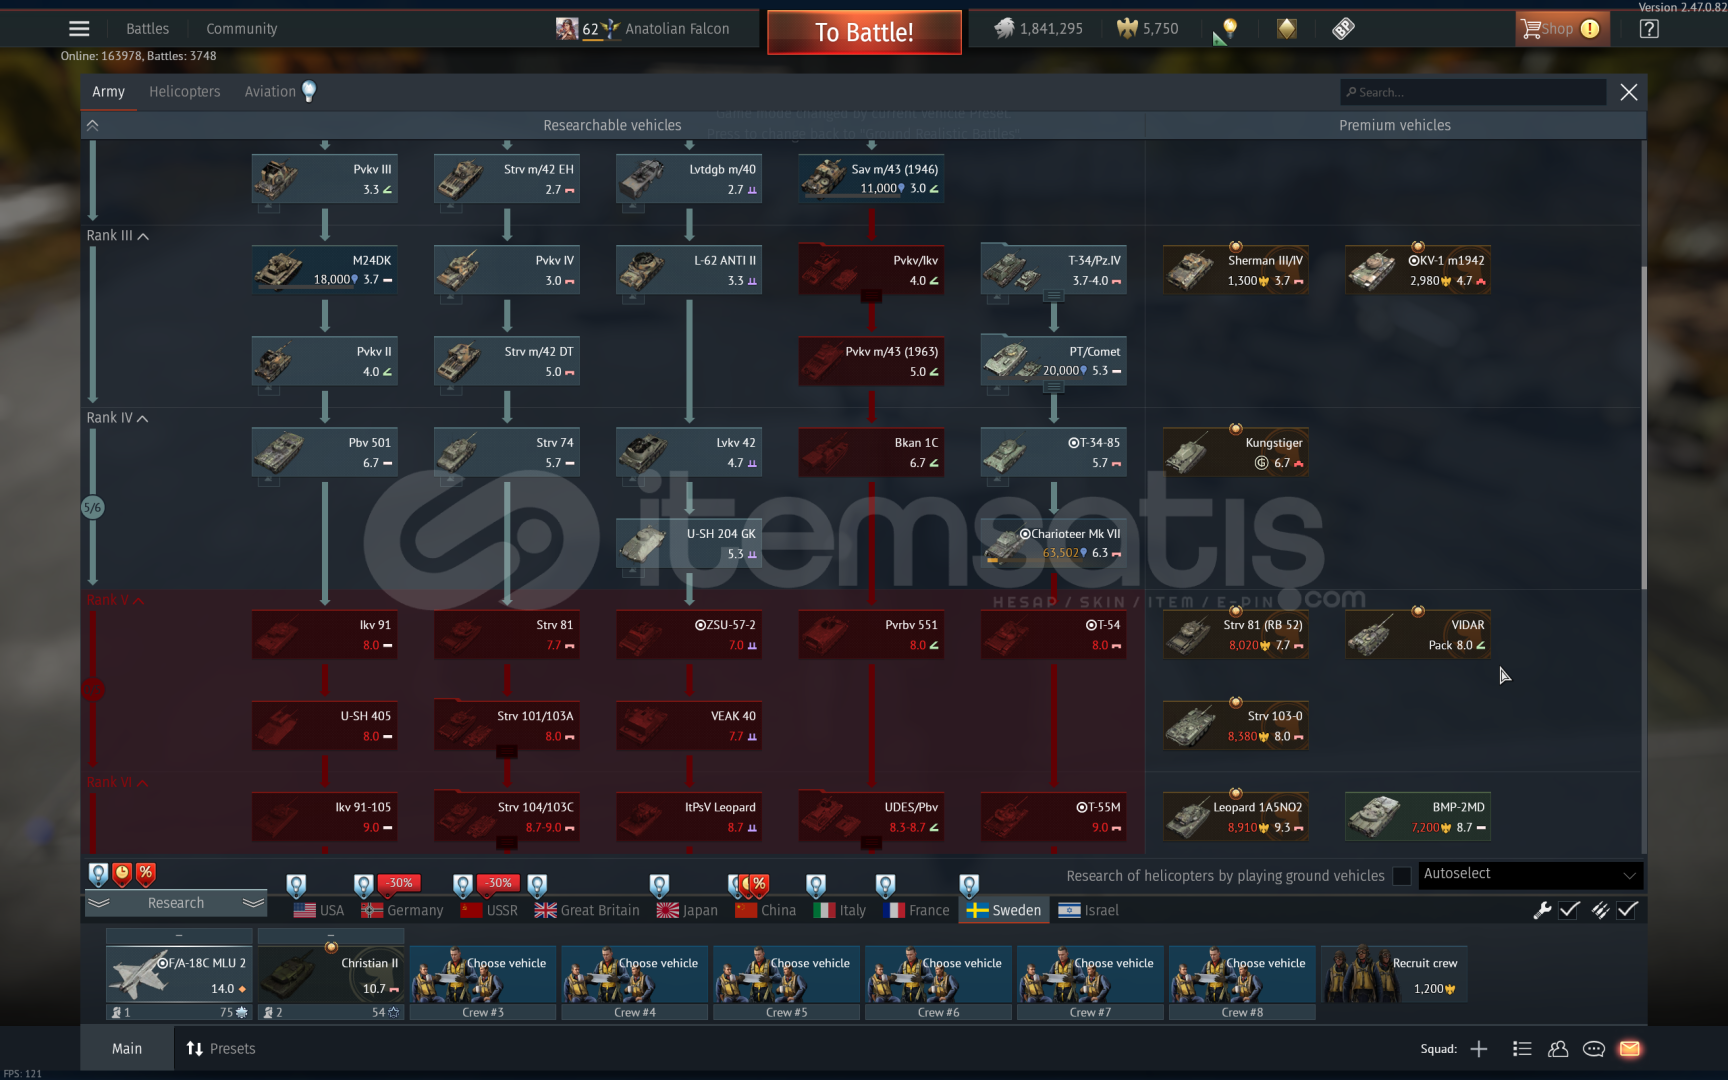Click the To Battle! button

pyautogui.click(x=864, y=32)
